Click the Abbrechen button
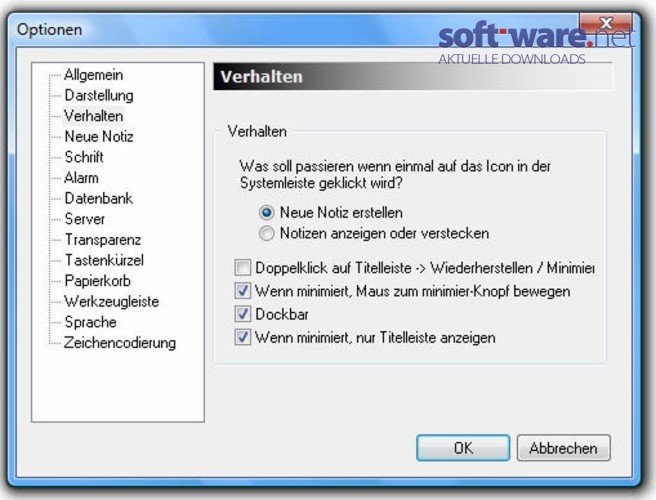The height and width of the screenshot is (500, 656). point(564,448)
